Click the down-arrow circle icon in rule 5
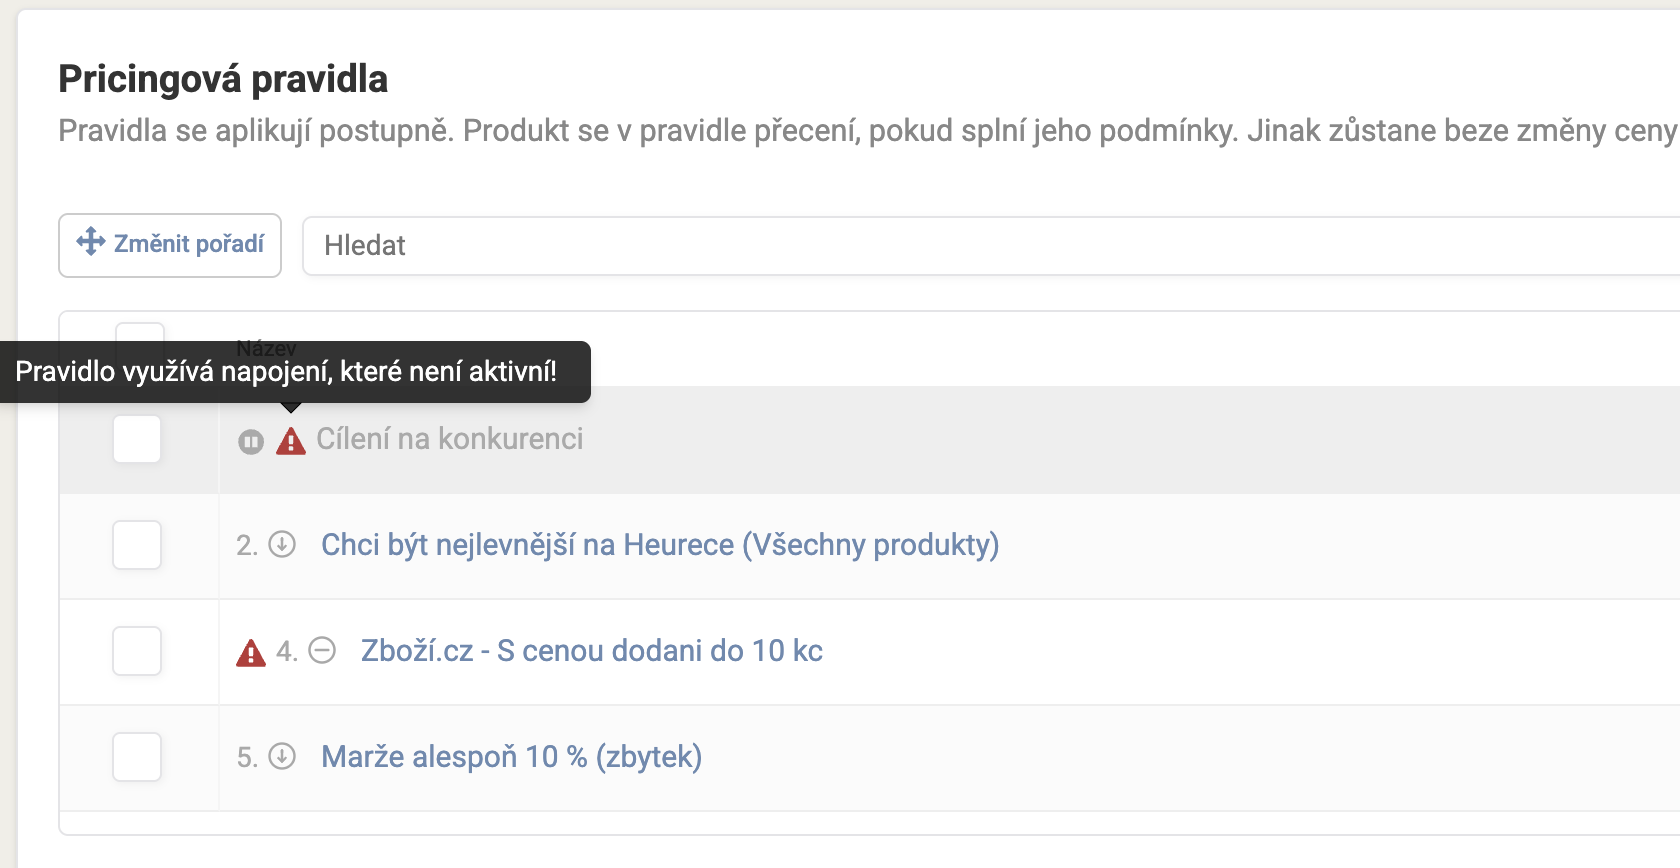1680x868 pixels. click(283, 756)
